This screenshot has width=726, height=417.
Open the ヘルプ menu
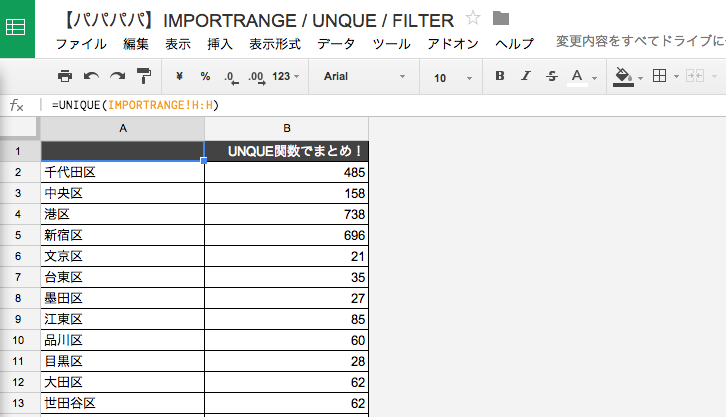514,44
